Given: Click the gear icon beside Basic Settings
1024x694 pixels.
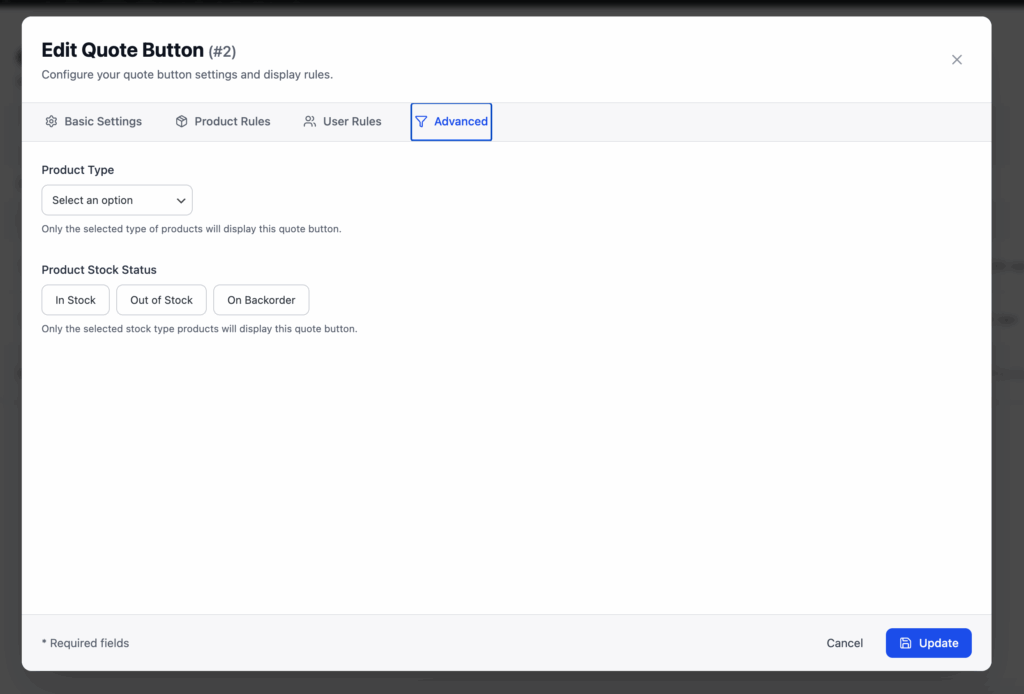Looking at the screenshot, I should 51,122.
